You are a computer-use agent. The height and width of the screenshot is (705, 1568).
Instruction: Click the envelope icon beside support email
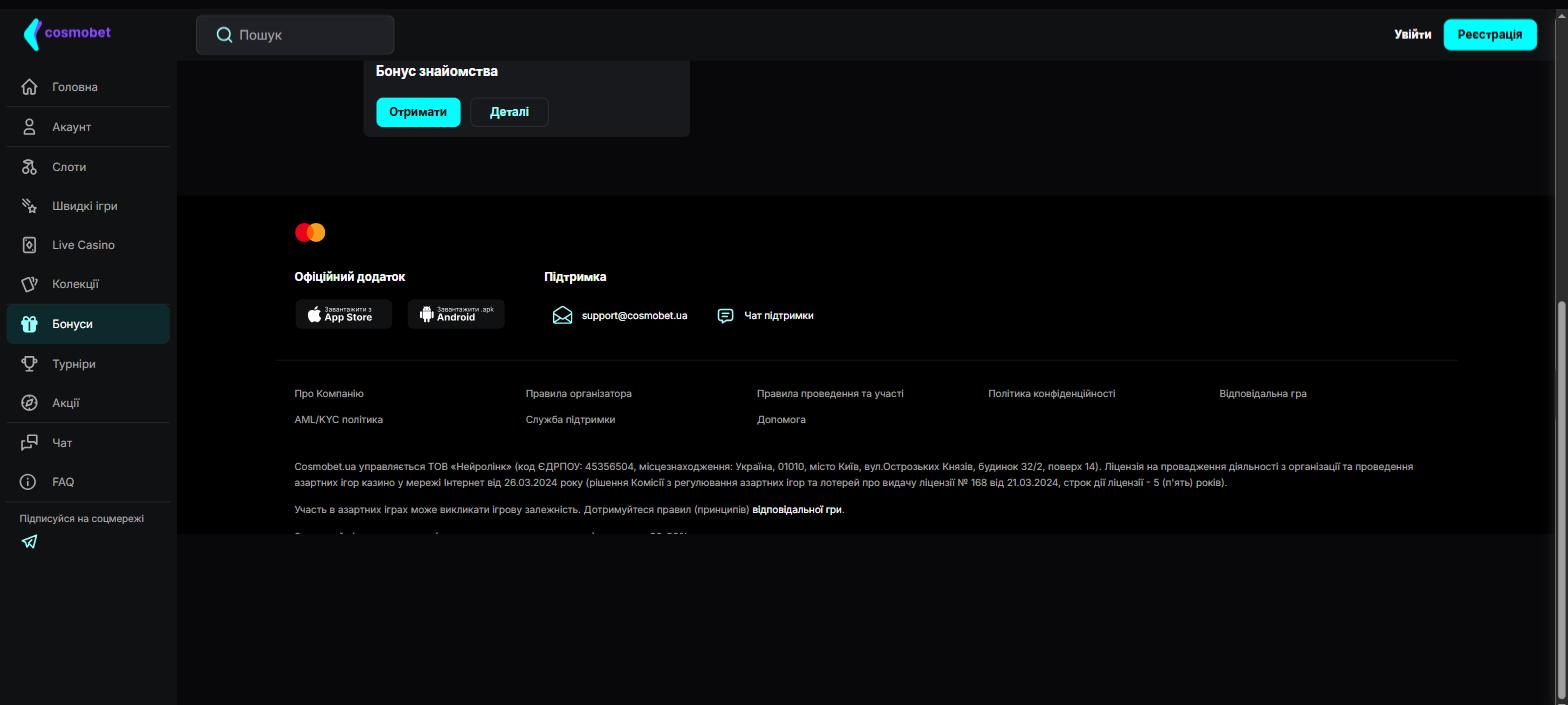[562, 316]
